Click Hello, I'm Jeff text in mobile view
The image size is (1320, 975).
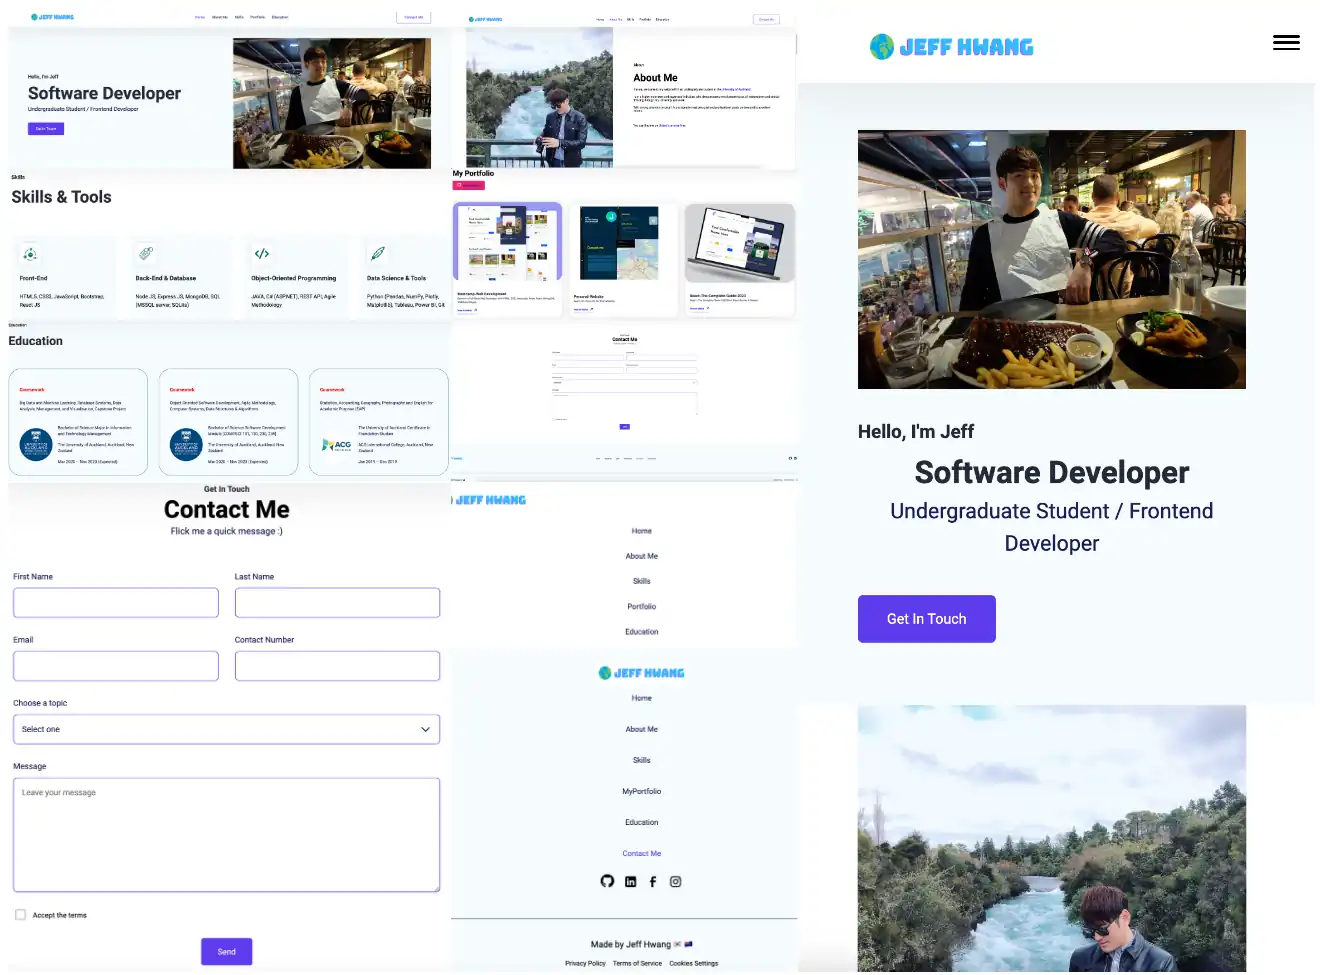pos(916,431)
